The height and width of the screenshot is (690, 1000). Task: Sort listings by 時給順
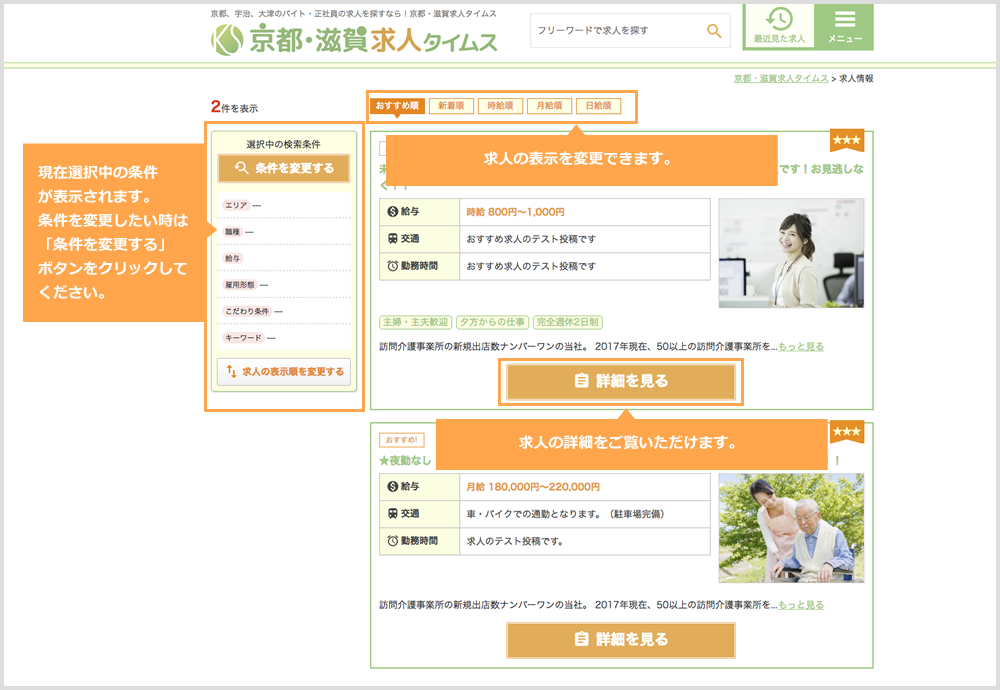(x=500, y=106)
